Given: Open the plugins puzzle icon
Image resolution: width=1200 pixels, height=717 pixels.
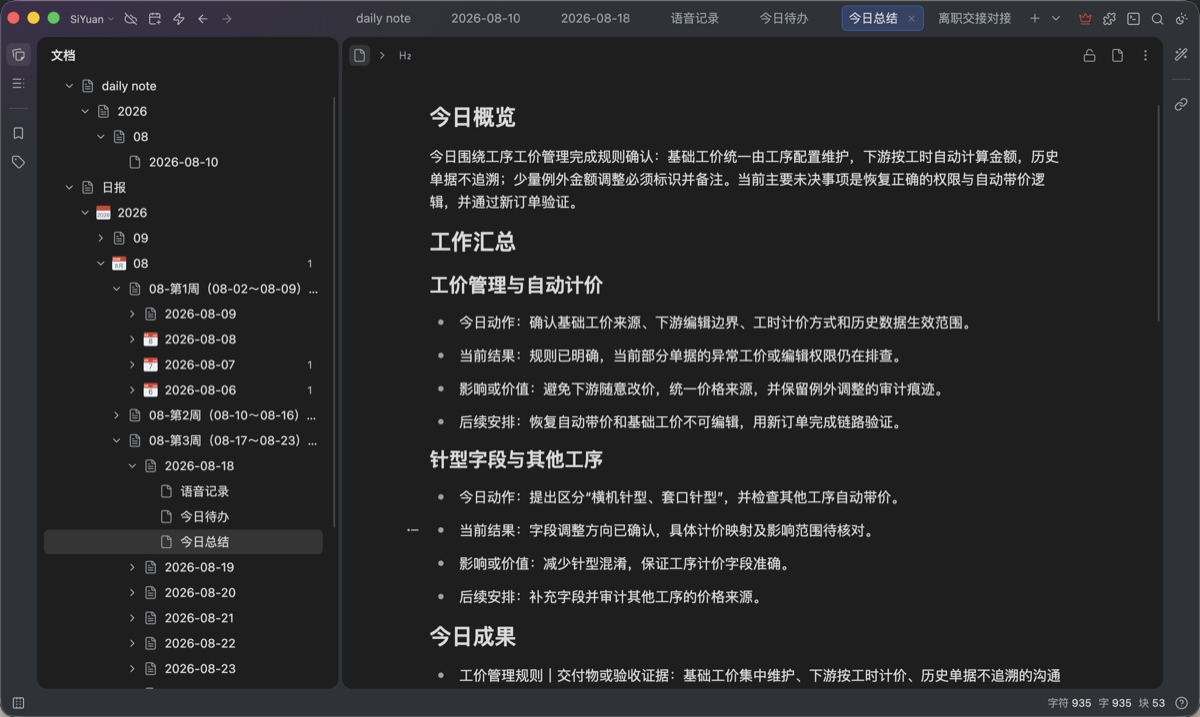Looking at the screenshot, I should (x=1109, y=19).
